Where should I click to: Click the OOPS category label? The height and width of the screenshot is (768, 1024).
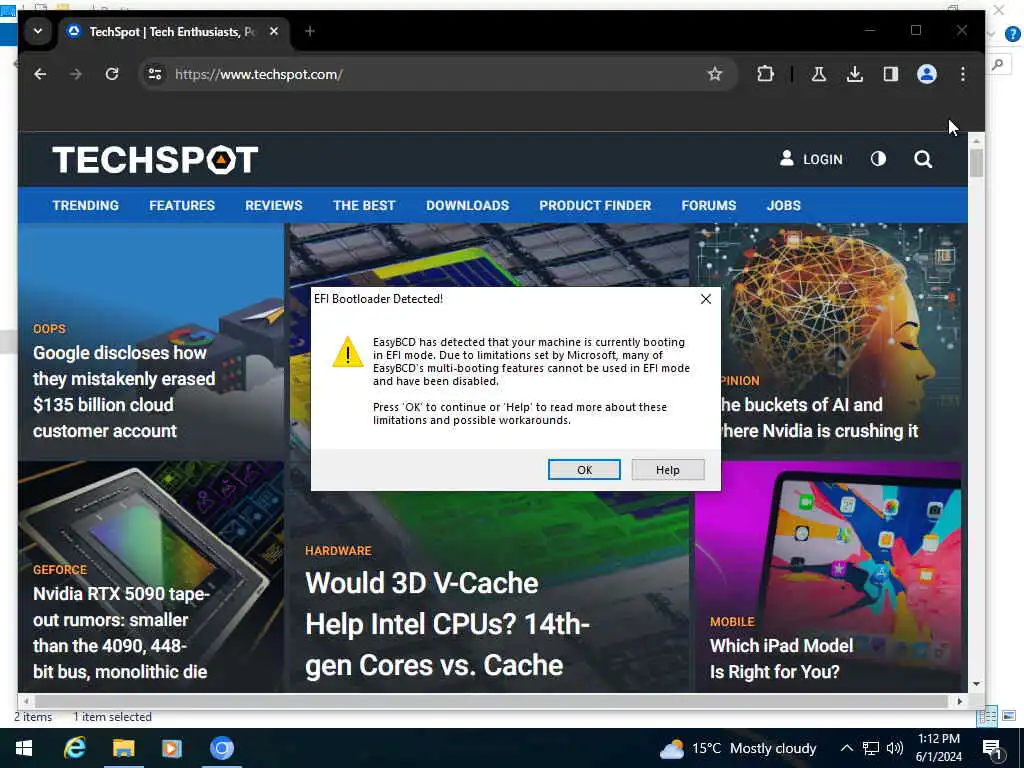coord(49,328)
